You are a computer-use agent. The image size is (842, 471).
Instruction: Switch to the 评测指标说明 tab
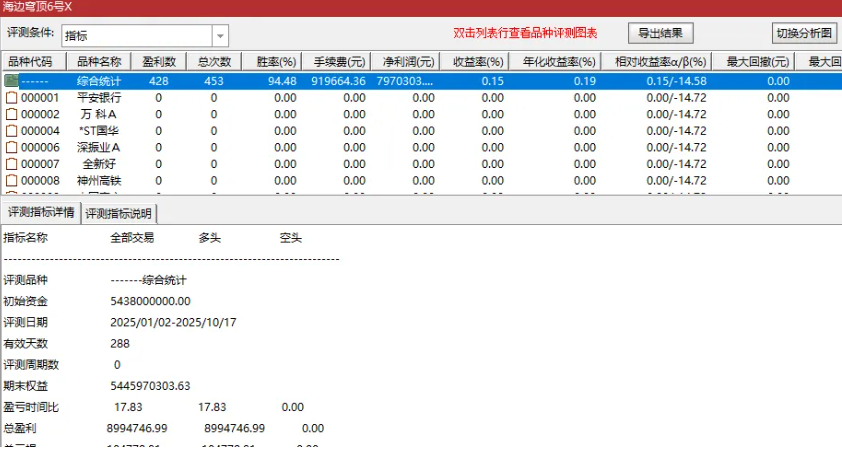tap(119, 213)
